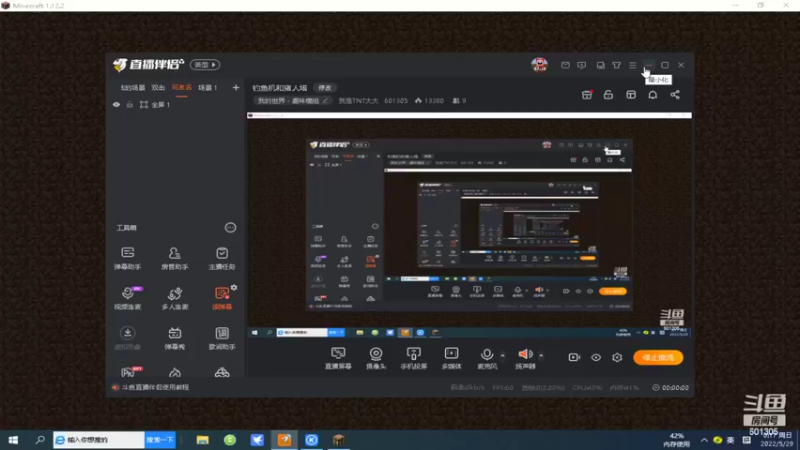Open the Minecraft app in the taskbar
Screen dimensions: 800x450
tap(339, 440)
